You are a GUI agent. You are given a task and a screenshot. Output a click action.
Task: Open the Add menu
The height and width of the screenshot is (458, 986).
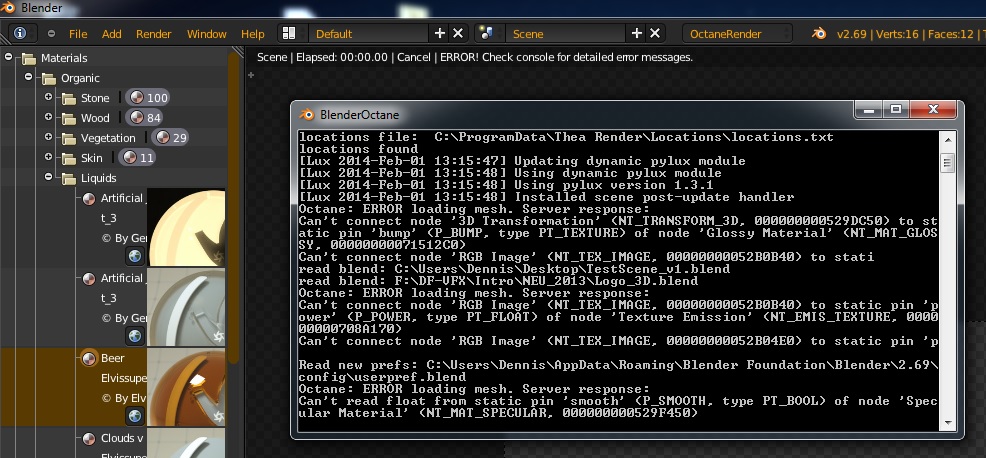[x=112, y=34]
